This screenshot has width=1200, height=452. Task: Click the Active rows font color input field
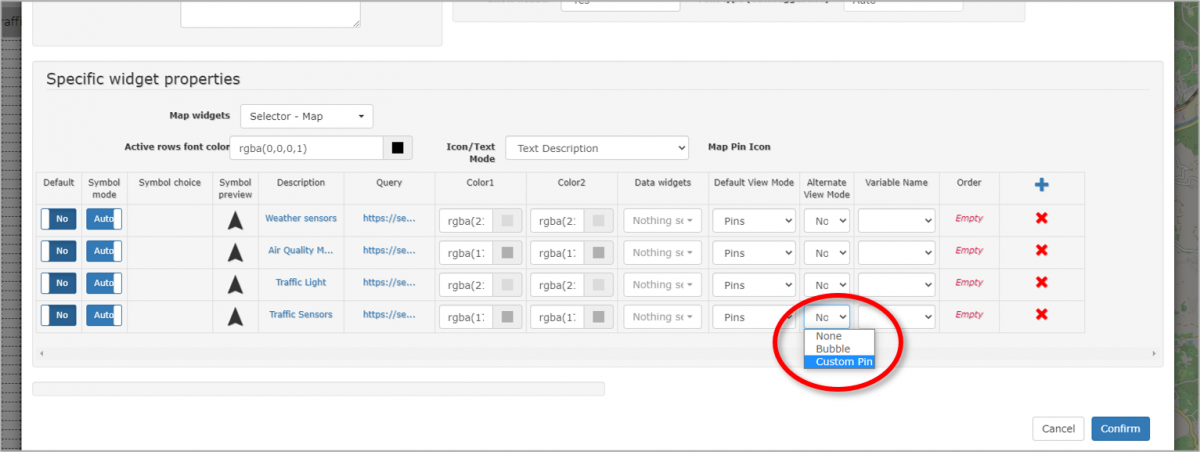(x=307, y=148)
